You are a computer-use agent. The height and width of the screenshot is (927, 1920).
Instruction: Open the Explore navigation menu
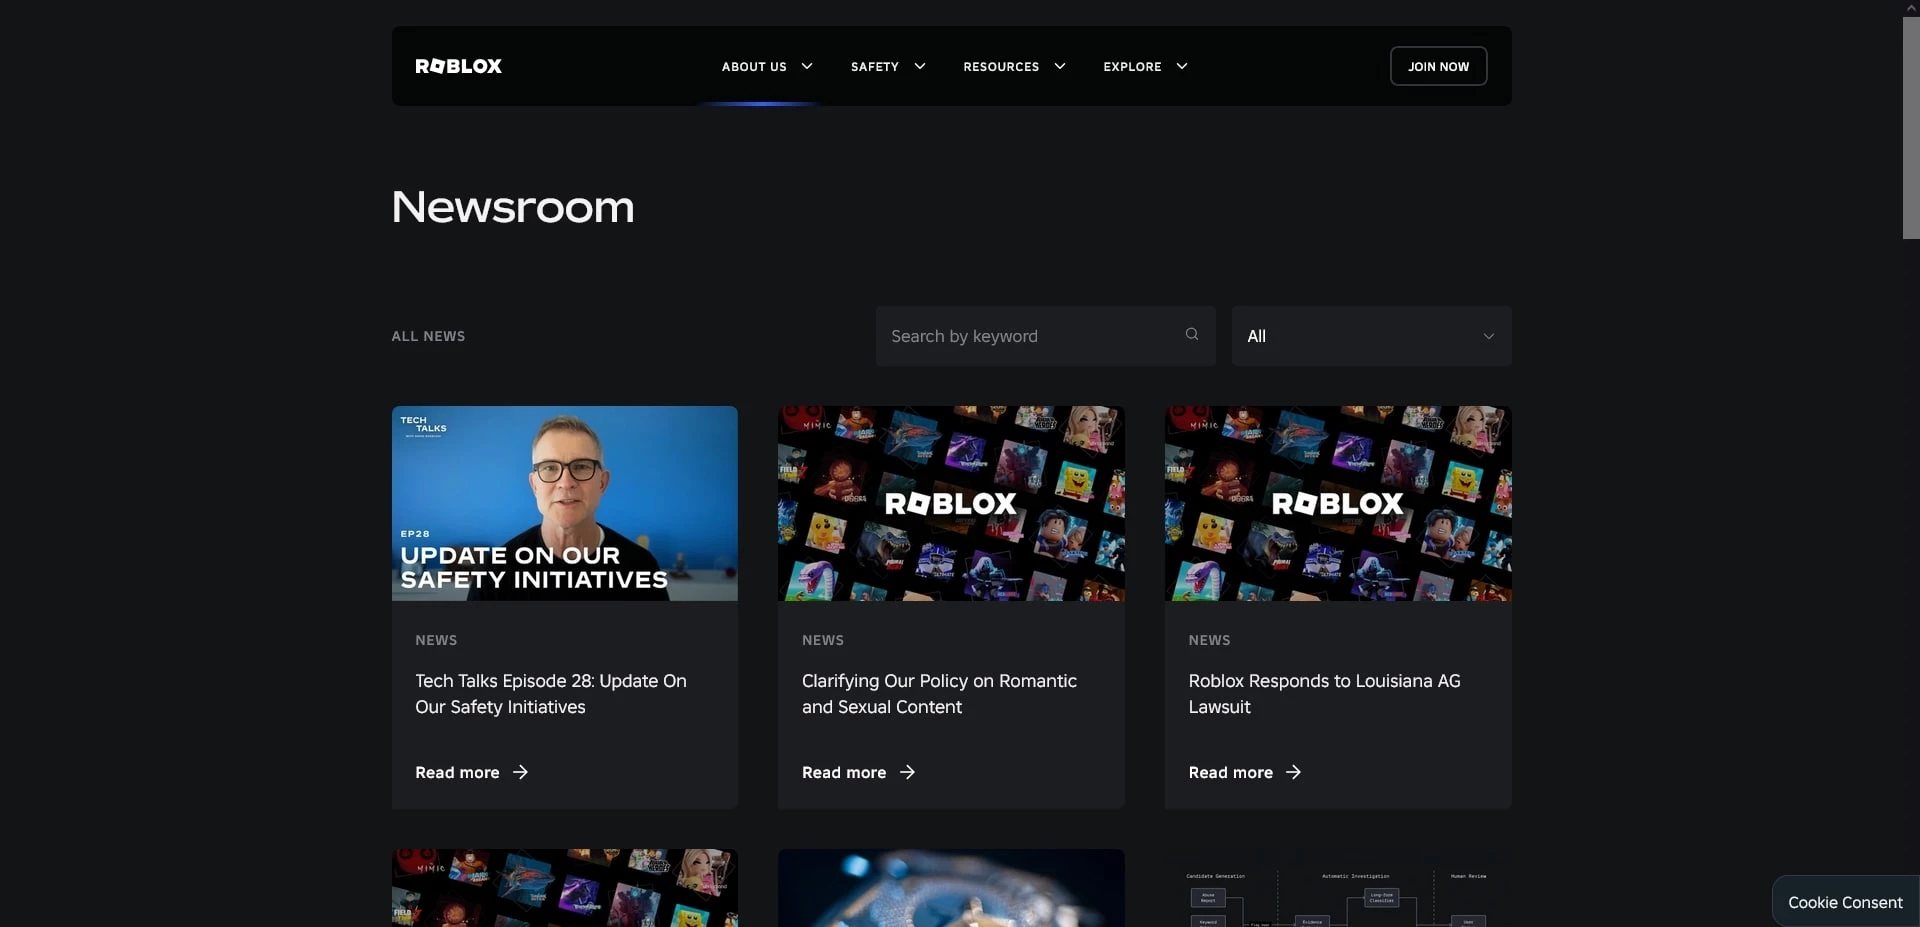[1132, 67]
